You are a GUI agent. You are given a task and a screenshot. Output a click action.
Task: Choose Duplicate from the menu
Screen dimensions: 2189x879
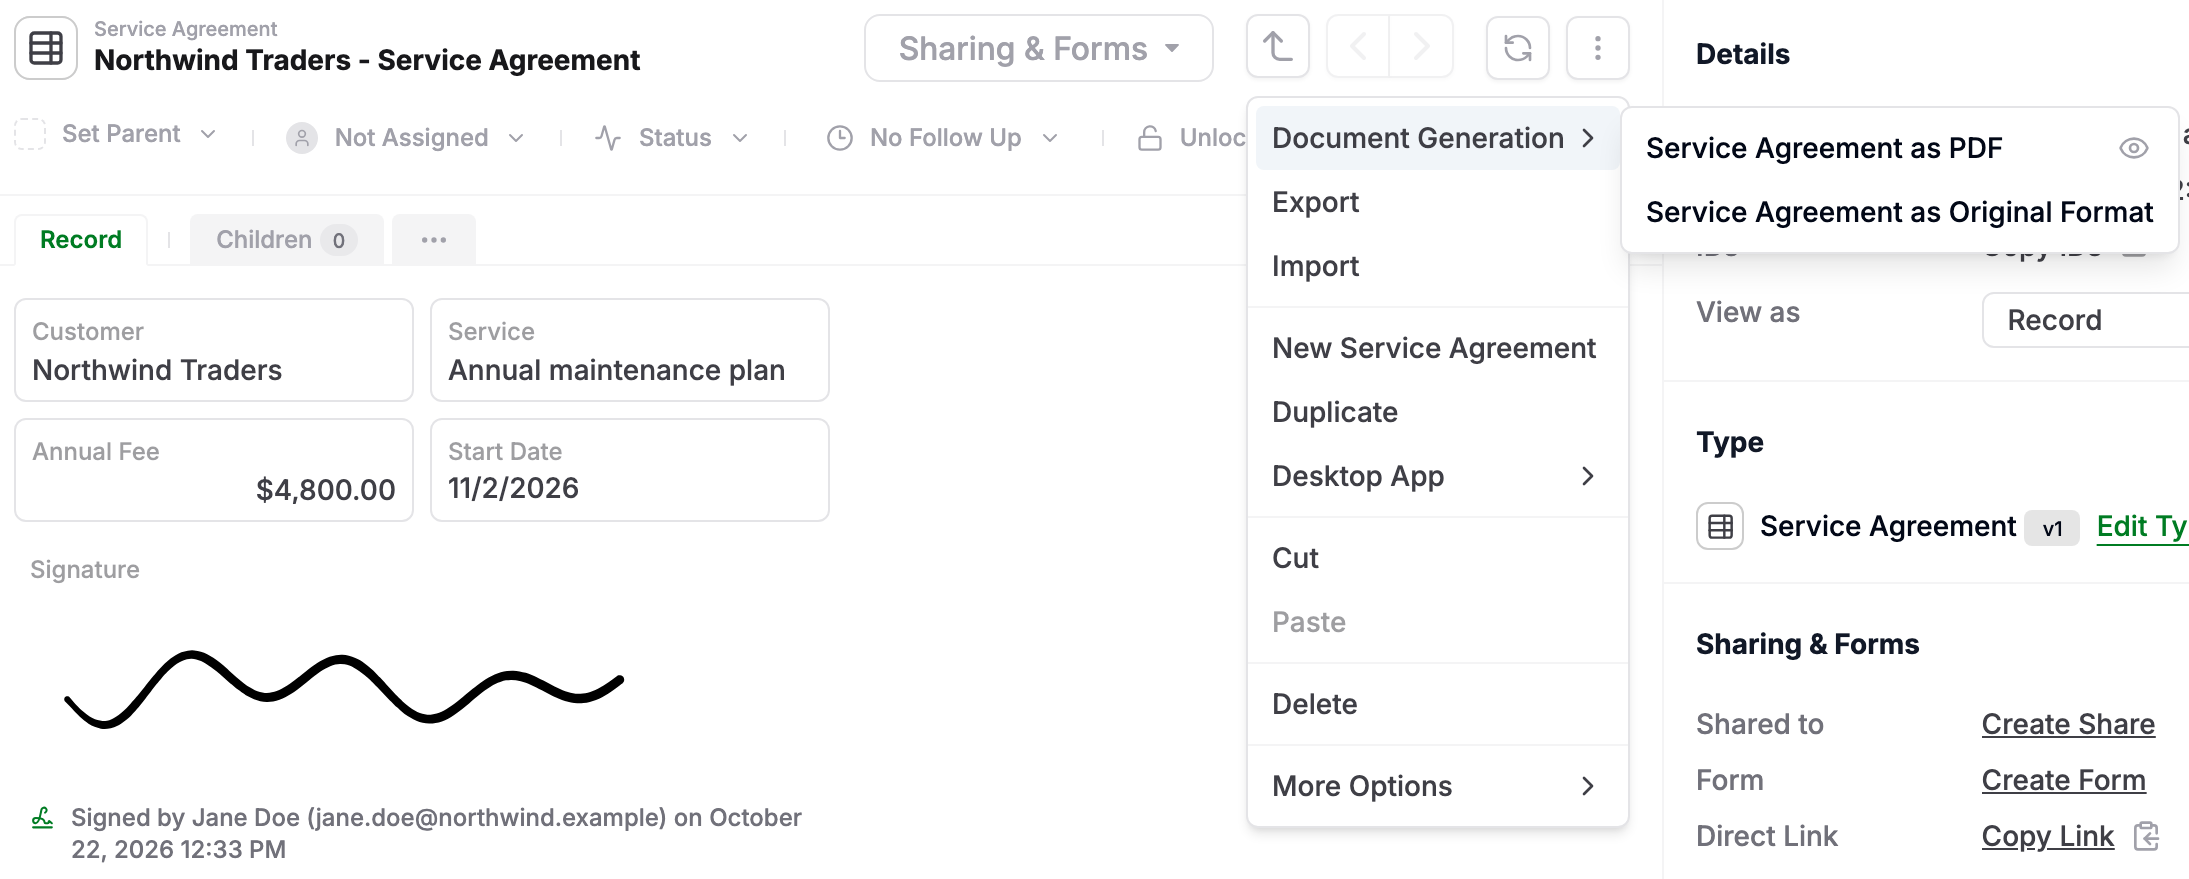pos(1437,412)
